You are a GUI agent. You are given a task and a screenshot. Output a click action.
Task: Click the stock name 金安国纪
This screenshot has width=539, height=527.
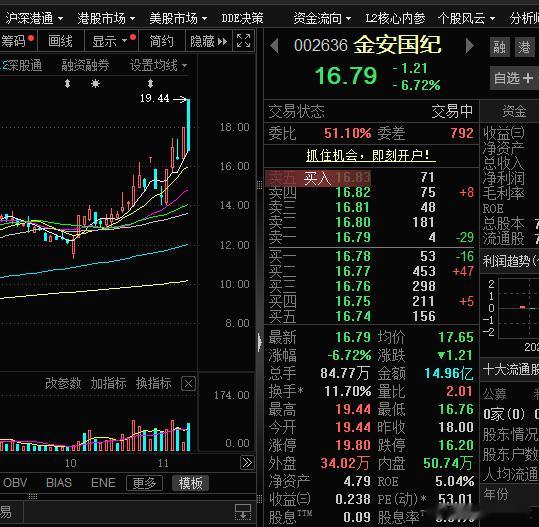click(x=397, y=44)
